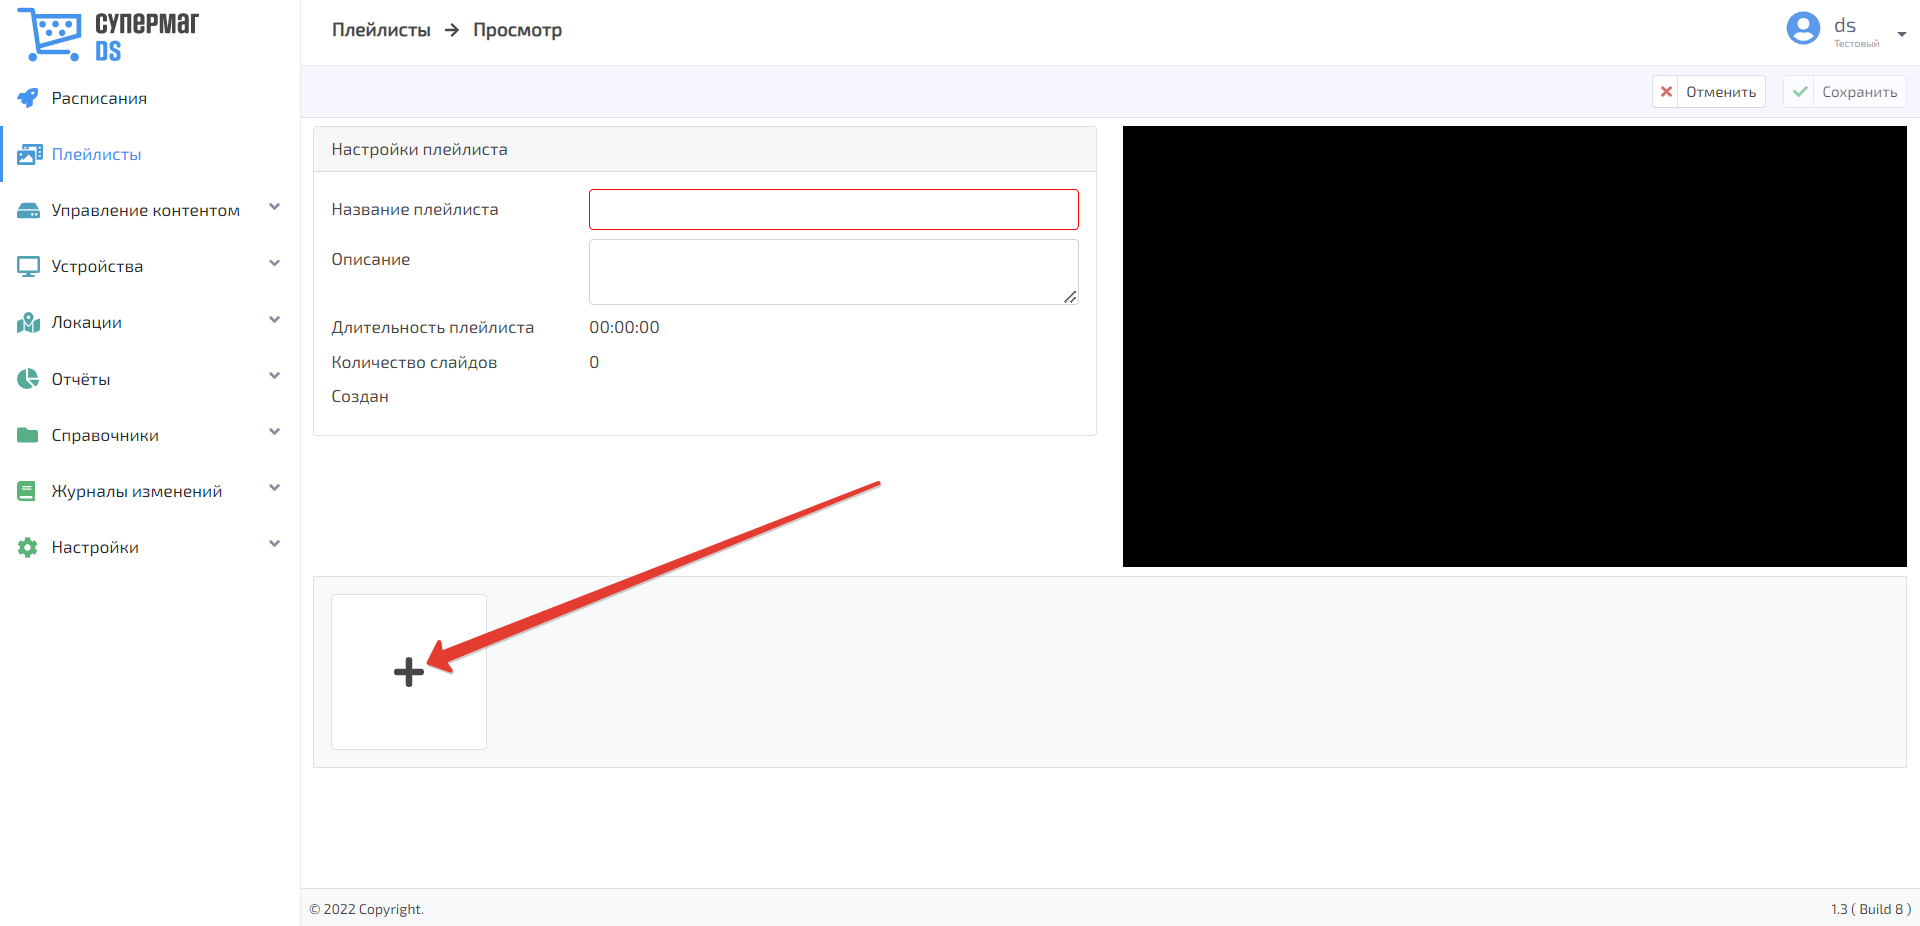Screen dimensions: 1920x926
Task: Click the playlist image icon in the sidebar
Action: point(29,154)
